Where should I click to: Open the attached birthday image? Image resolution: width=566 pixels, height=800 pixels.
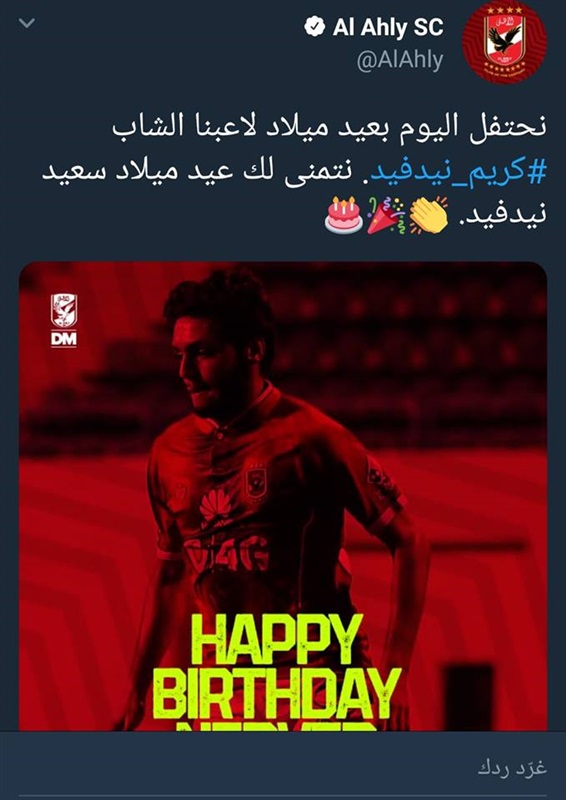(283, 496)
